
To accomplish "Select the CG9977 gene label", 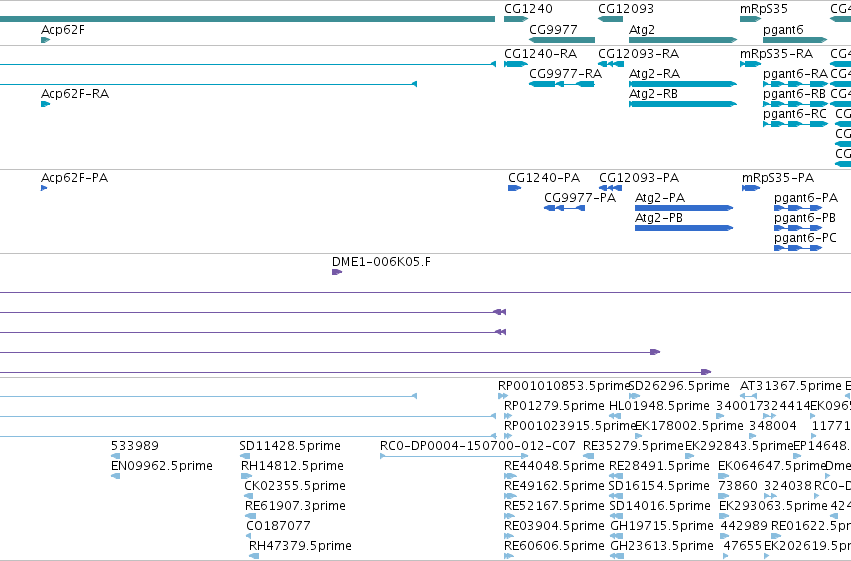I will coord(553,29).
